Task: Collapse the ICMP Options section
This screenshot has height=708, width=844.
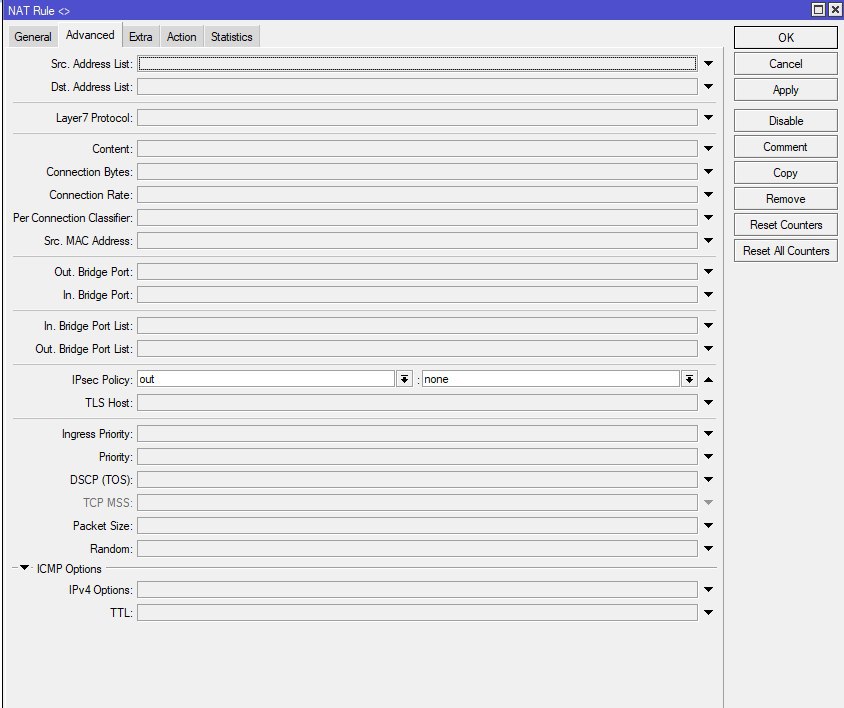Action: point(24,568)
